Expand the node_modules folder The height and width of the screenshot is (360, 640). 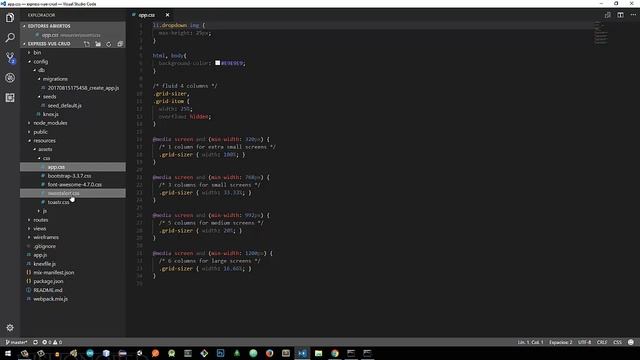click(x=50, y=123)
